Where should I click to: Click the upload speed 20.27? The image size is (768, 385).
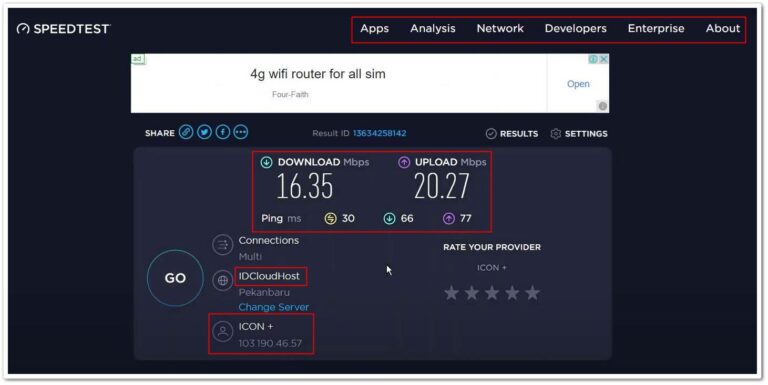pyautogui.click(x=442, y=187)
